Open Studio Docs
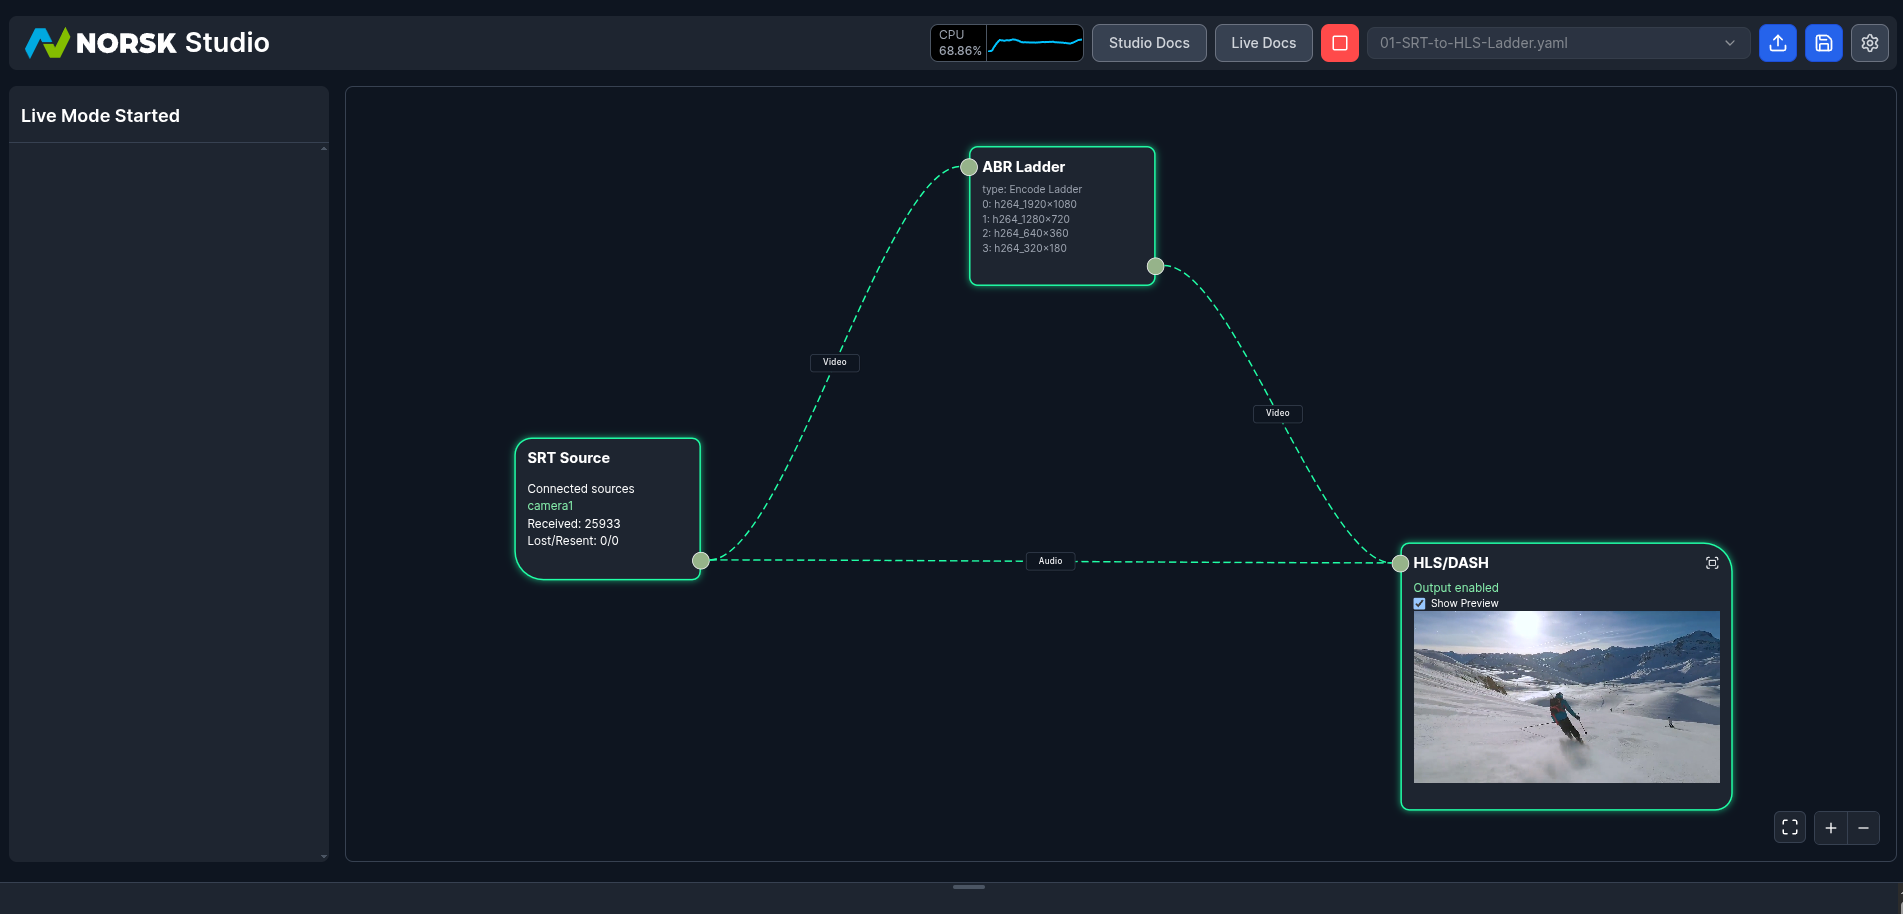Screen dimensions: 1903x914 click(1148, 43)
